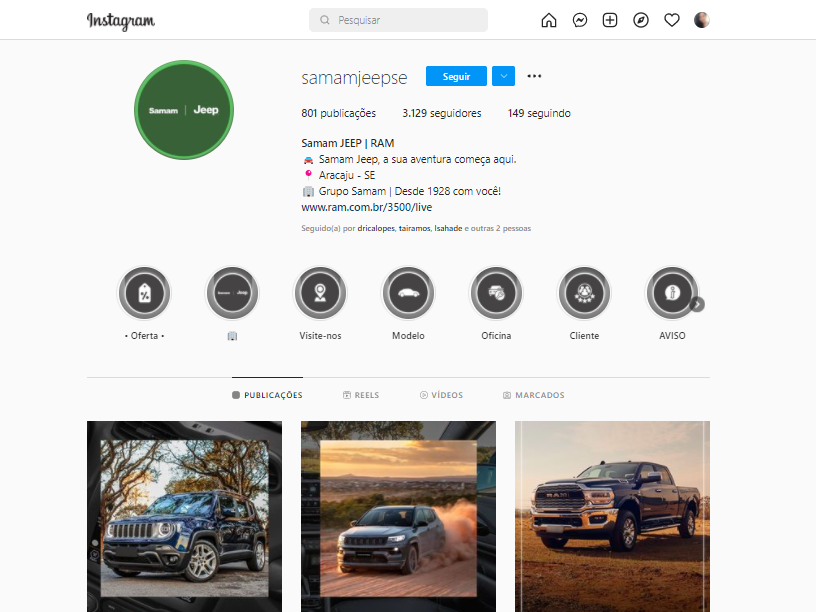The width and height of the screenshot is (816, 612).
Task: Open the three-dot profile options menu
Action: click(534, 76)
